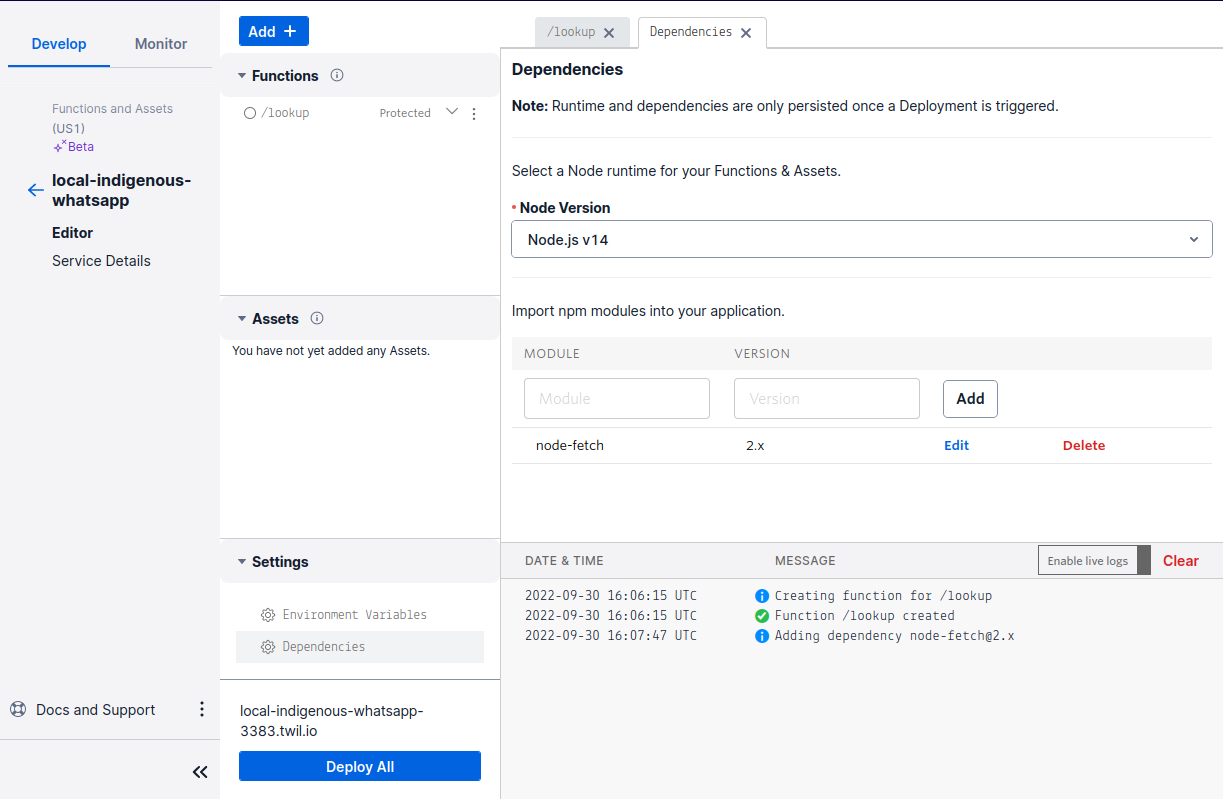Click the blue Add + button
This screenshot has width=1223, height=799.
pos(274,31)
